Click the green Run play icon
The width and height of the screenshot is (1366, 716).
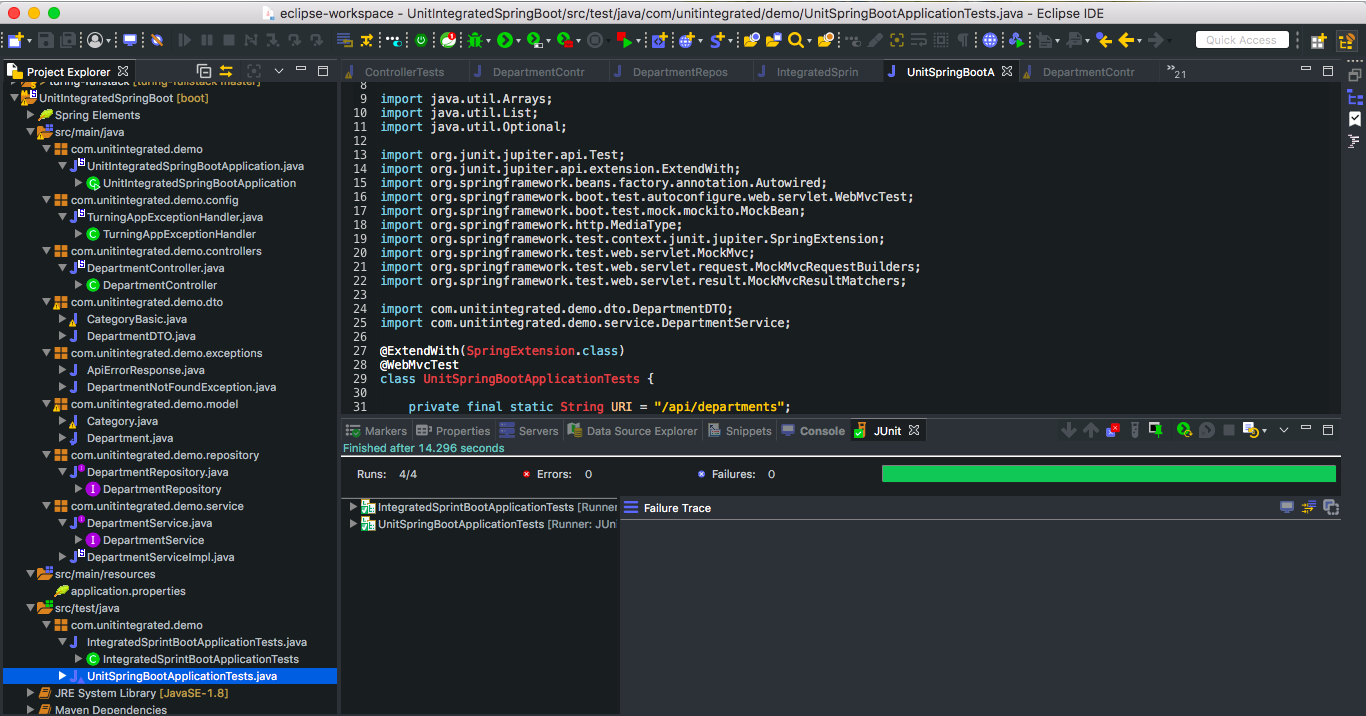505,40
